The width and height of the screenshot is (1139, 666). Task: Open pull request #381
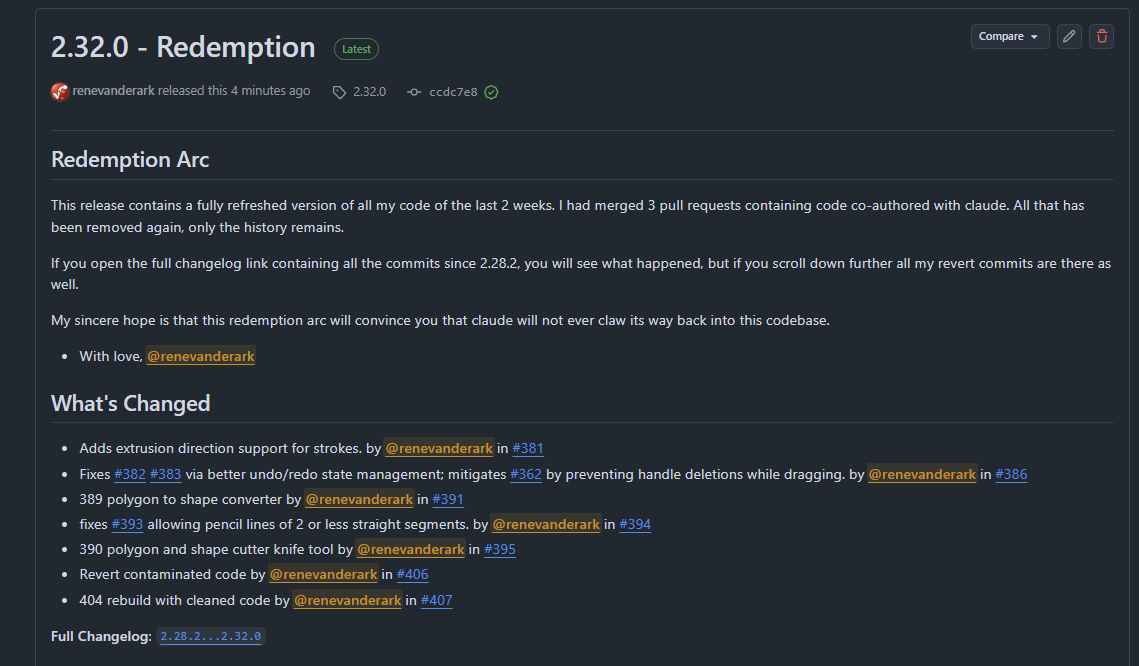pyautogui.click(x=528, y=448)
